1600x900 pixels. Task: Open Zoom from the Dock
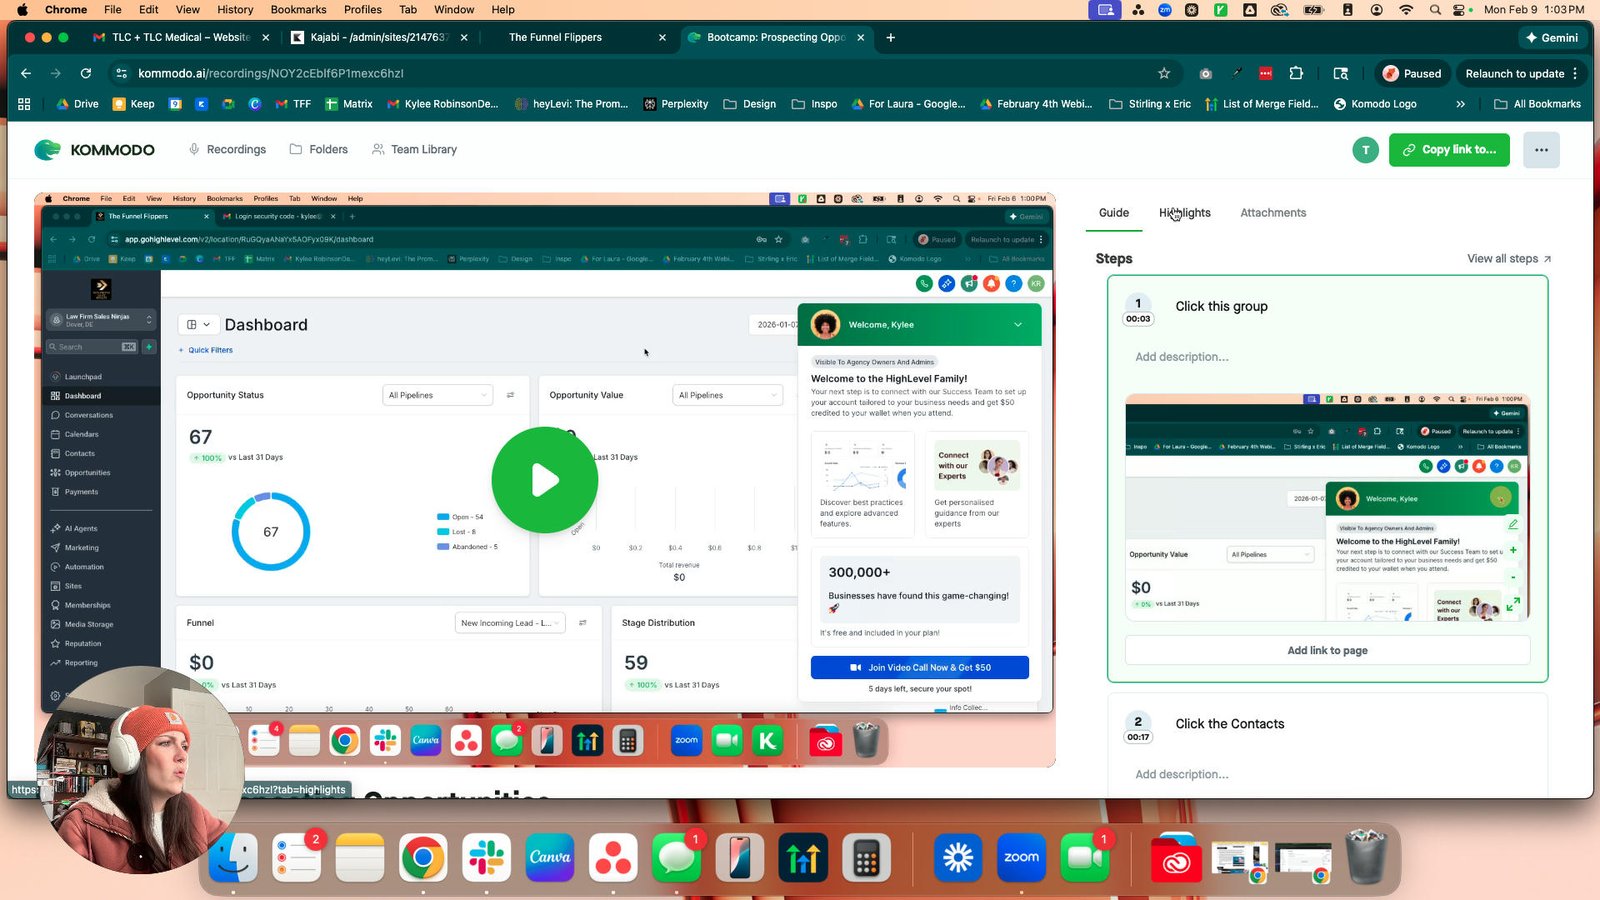pos(1021,857)
